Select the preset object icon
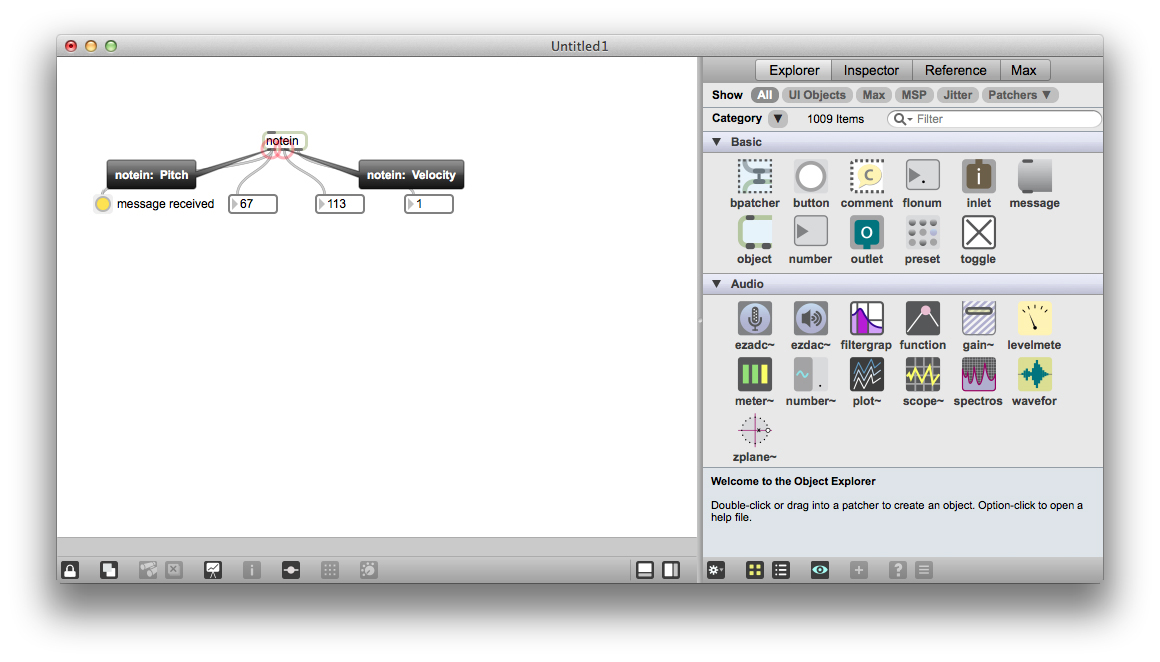Viewport: 1160px width, 662px height. pos(923,232)
